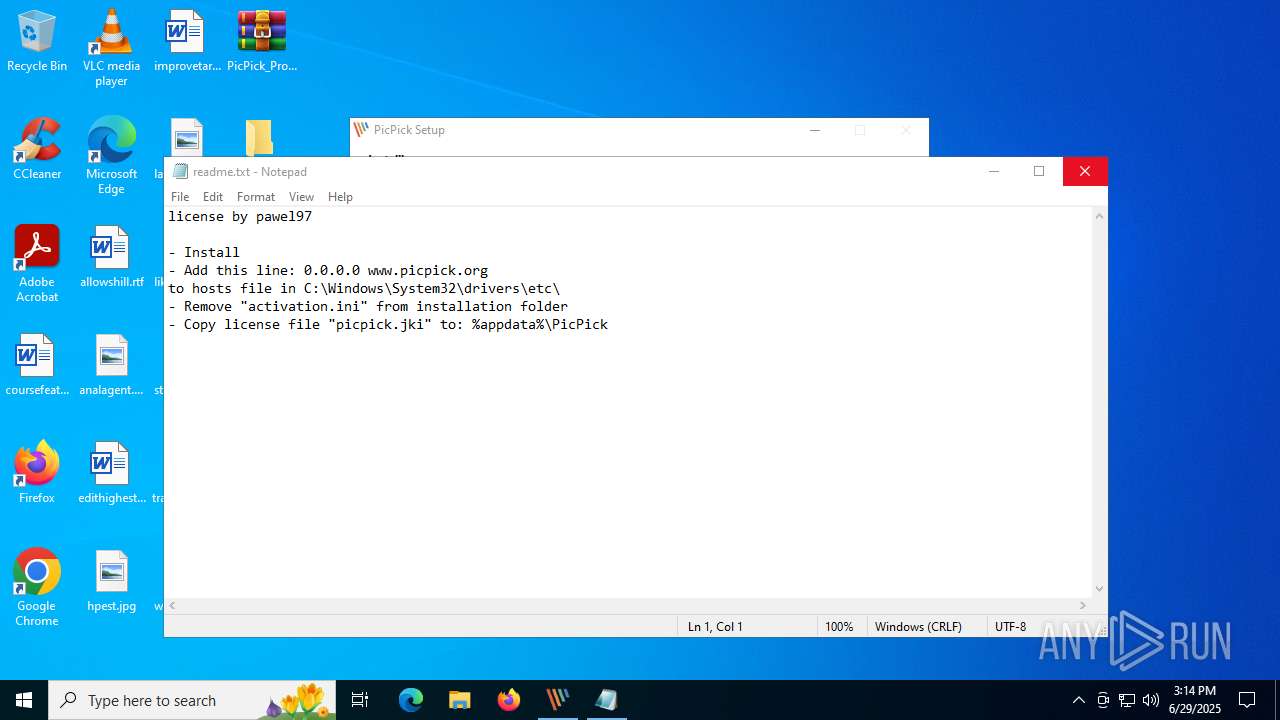This screenshot has width=1280, height=720.
Task: Open File Explorer from taskbar
Action: click(459, 700)
